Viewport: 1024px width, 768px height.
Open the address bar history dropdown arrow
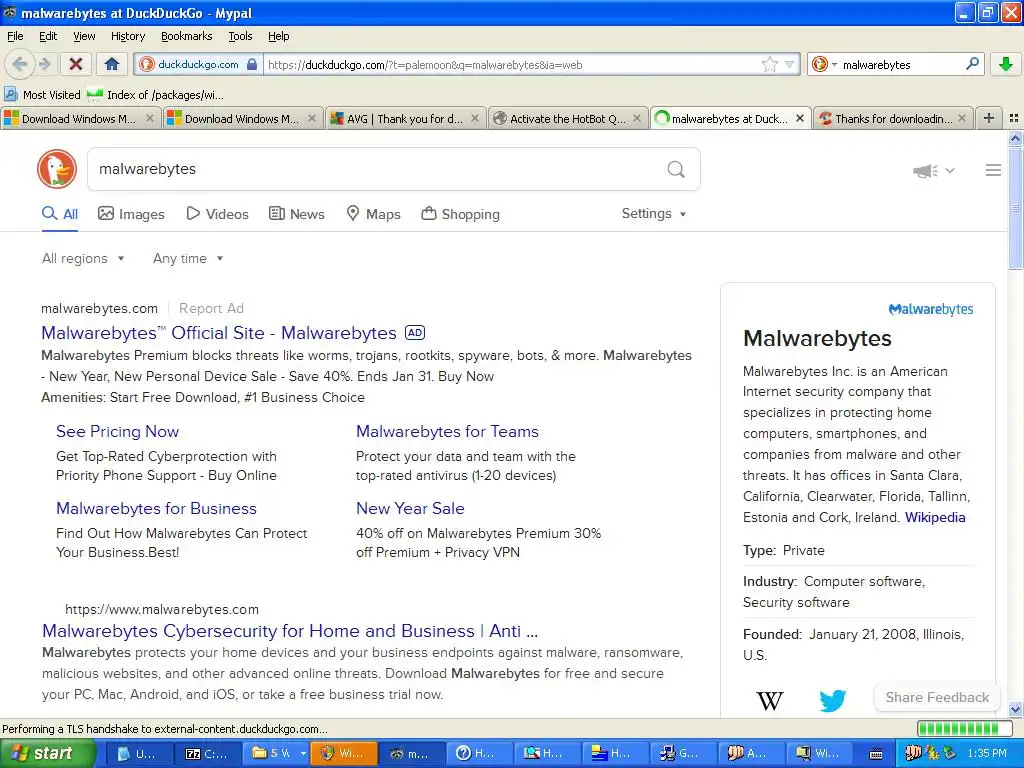tap(790, 64)
